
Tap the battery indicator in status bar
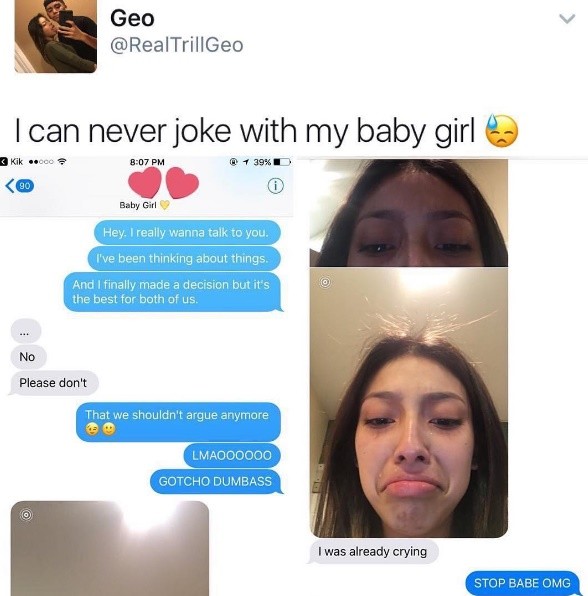[x=282, y=162]
